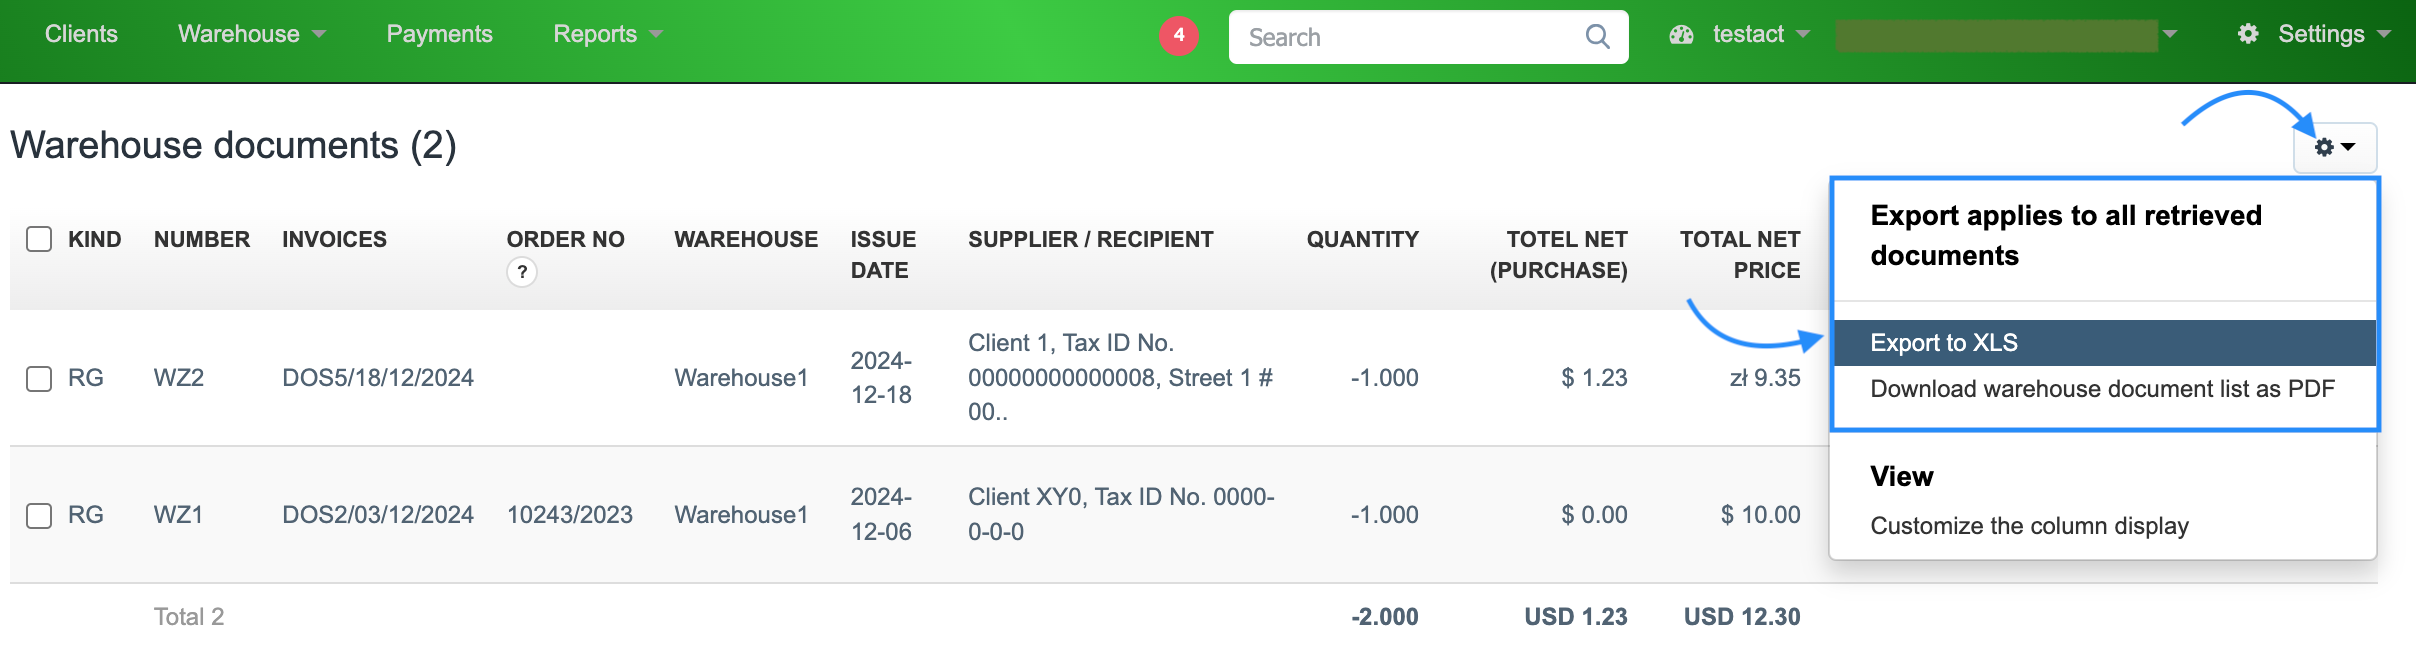The height and width of the screenshot is (658, 2416).
Task: Select Customize the column display option
Action: pyautogui.click(x=2029, y=526)
